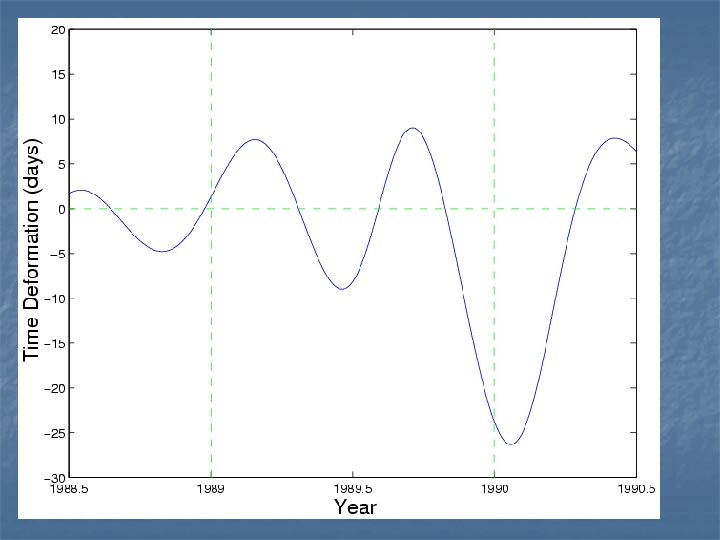720x540 pixels.
Task: Click the x-axis tick label '1989'
Action: coord(211,489)
